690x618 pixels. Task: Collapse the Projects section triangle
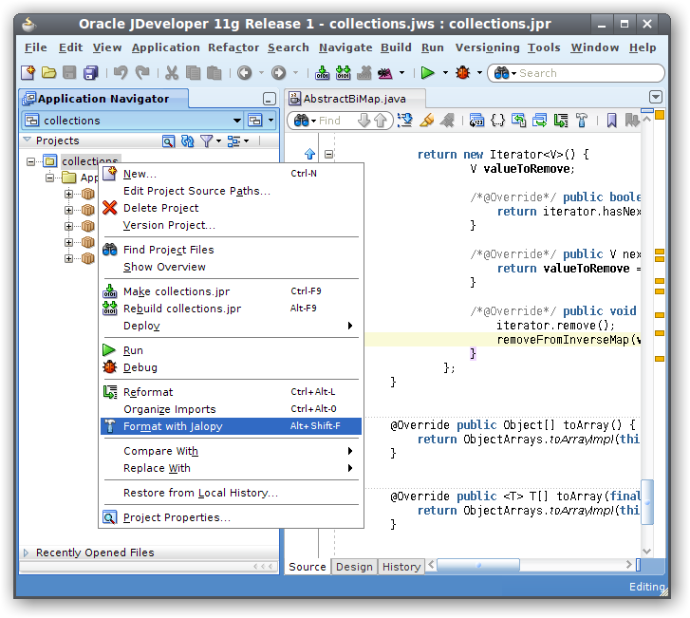point(27,140)
